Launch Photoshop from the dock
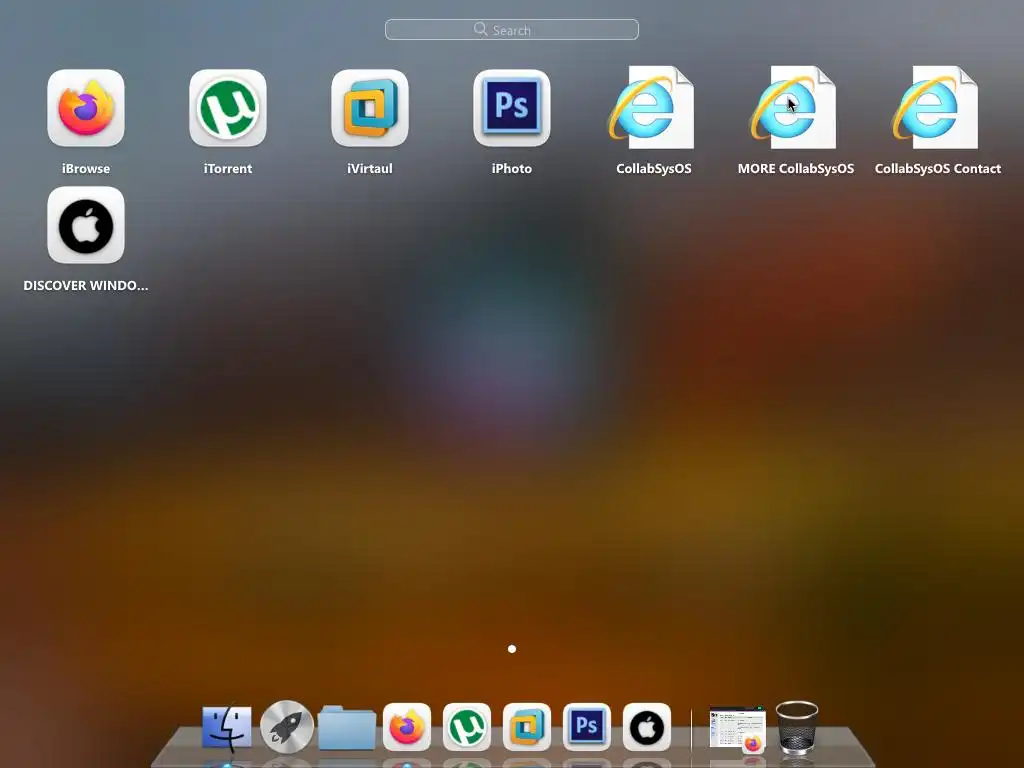This screenshot has height=768, width=1024. (x=586, y=727)
